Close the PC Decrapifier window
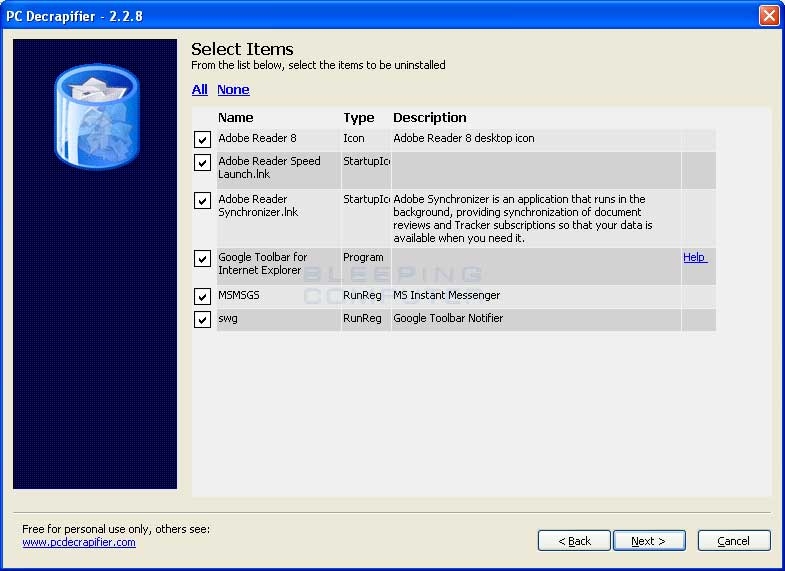The image size is (785, 571). (x=768, y=15)
